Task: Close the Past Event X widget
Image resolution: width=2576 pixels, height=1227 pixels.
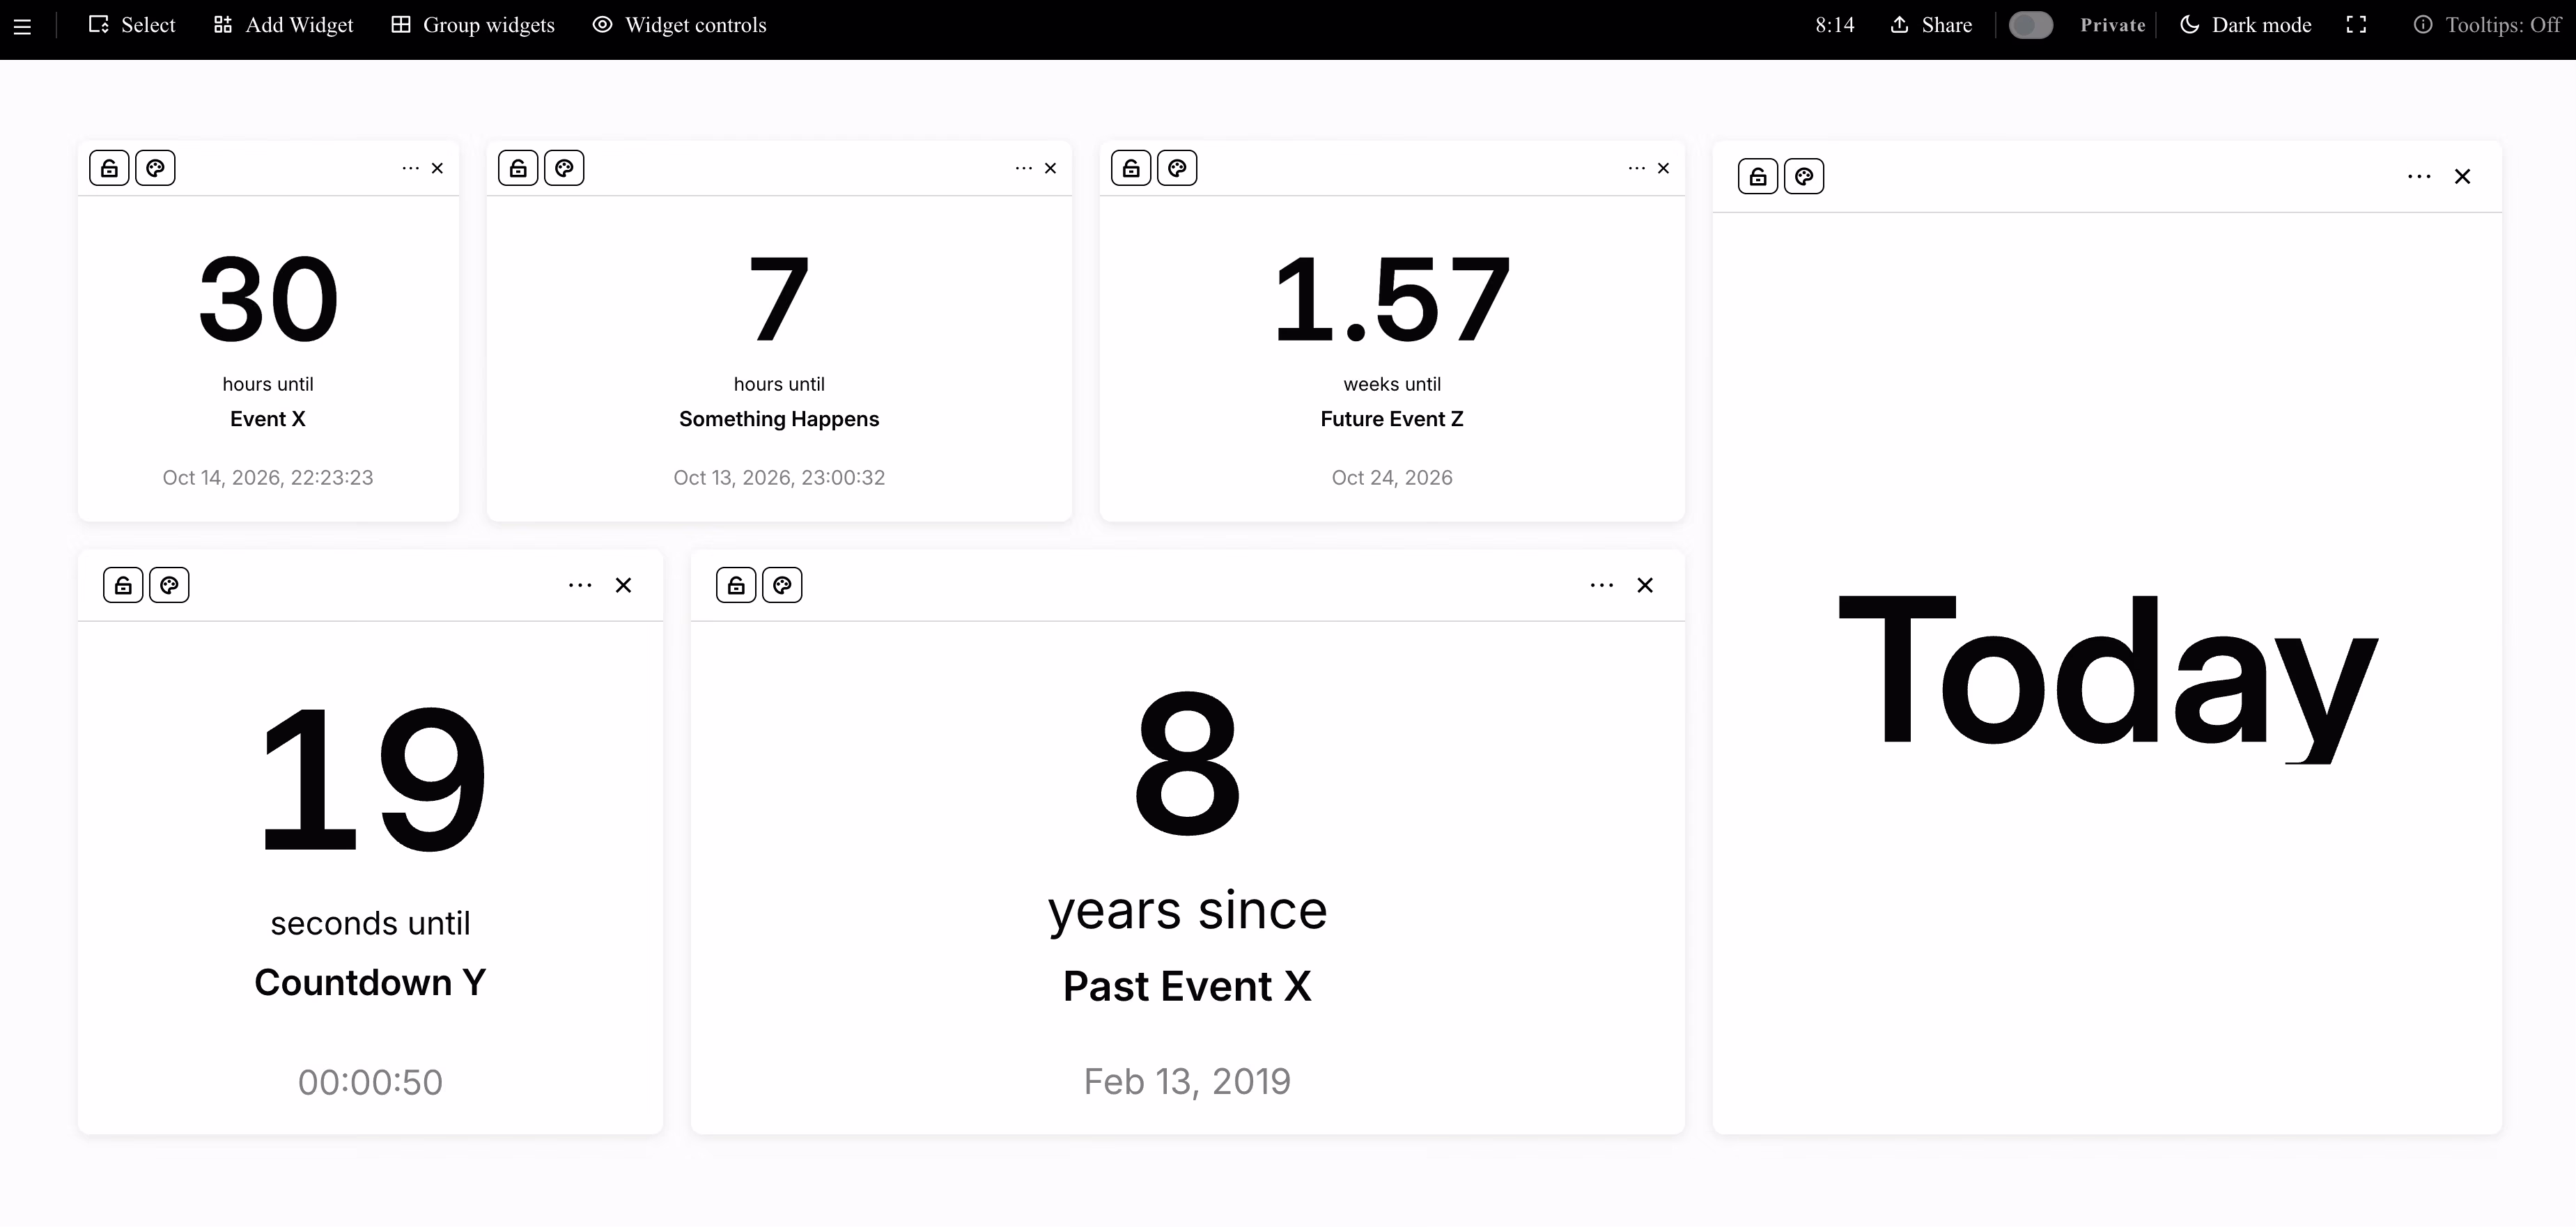Action: click(1645, 585)
